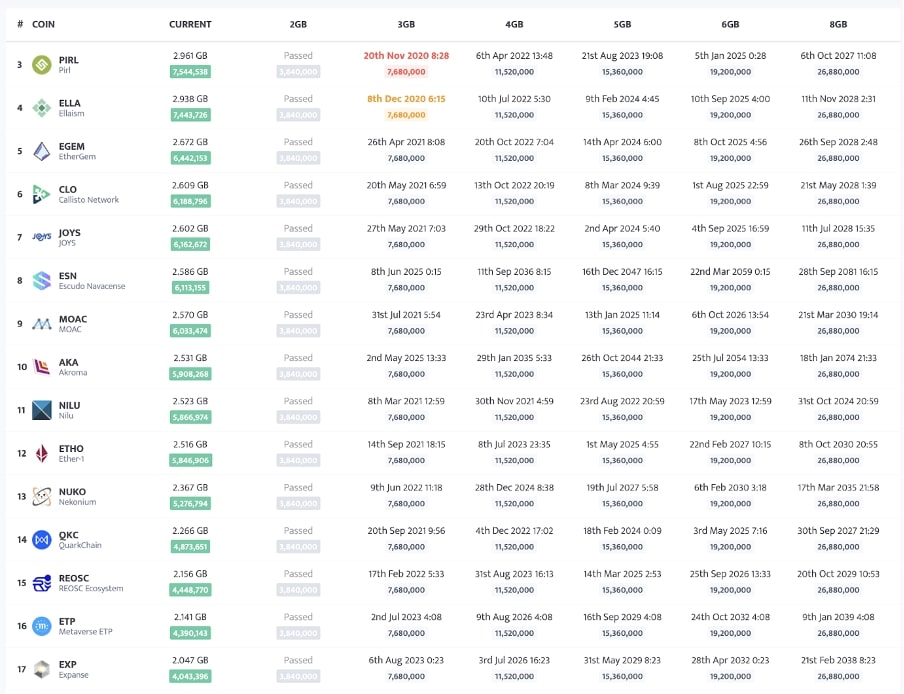Screen dimensions: 904x694
Task: Select the JOYS coin name
Action: click(x=69, y=233)
